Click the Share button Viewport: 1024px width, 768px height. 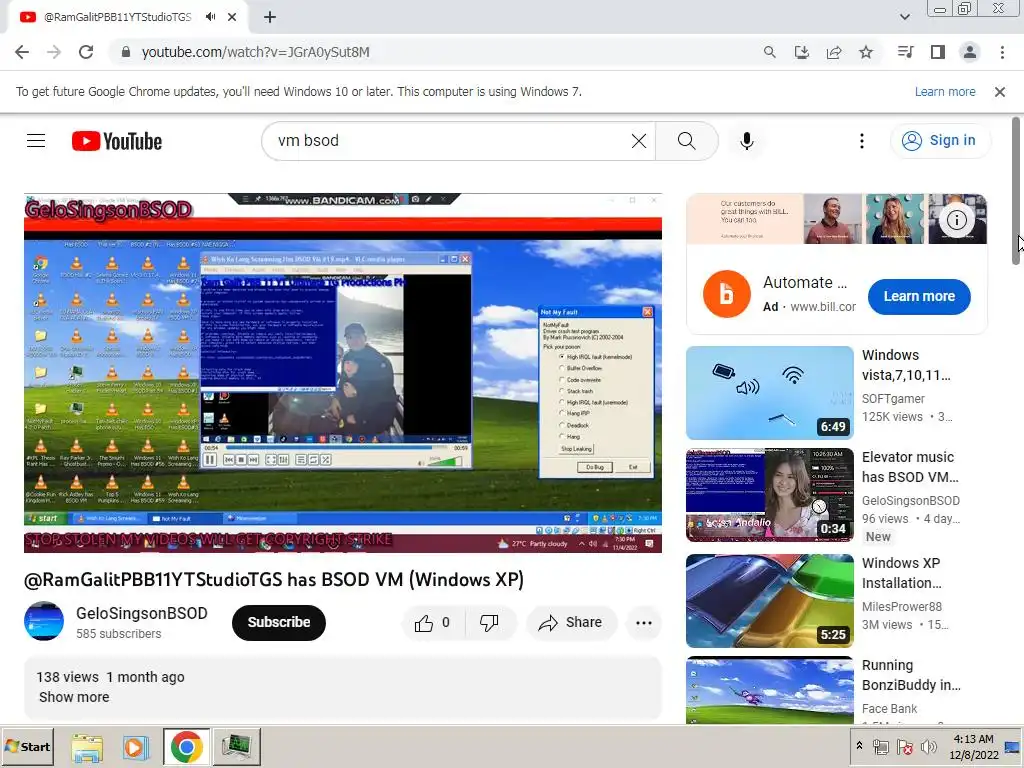coord(569,623)
